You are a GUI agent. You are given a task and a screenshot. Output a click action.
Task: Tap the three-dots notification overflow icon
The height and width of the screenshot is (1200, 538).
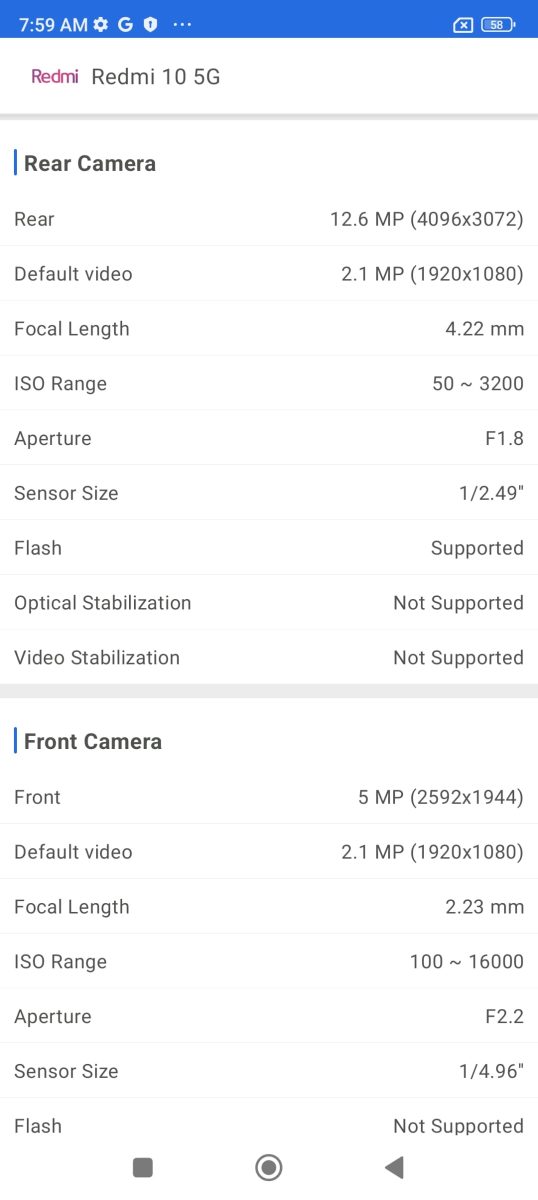click(x=181, y=24)
